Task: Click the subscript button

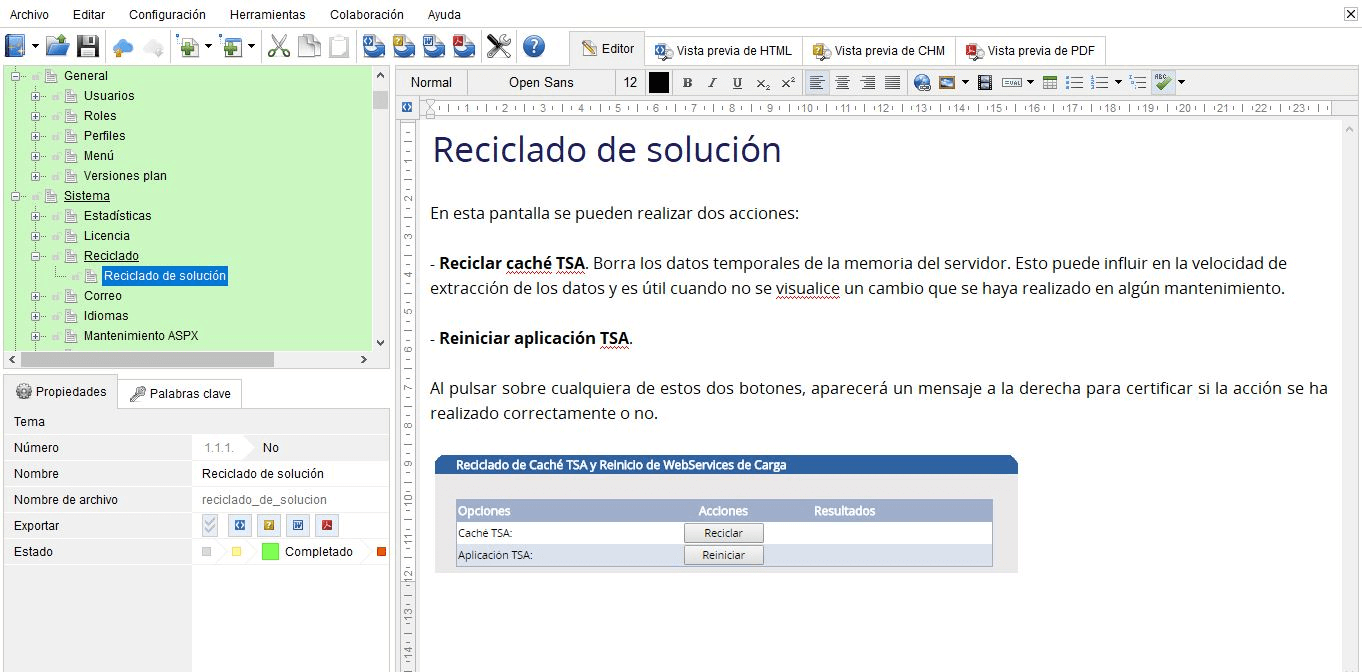Action: coord(763,83)
